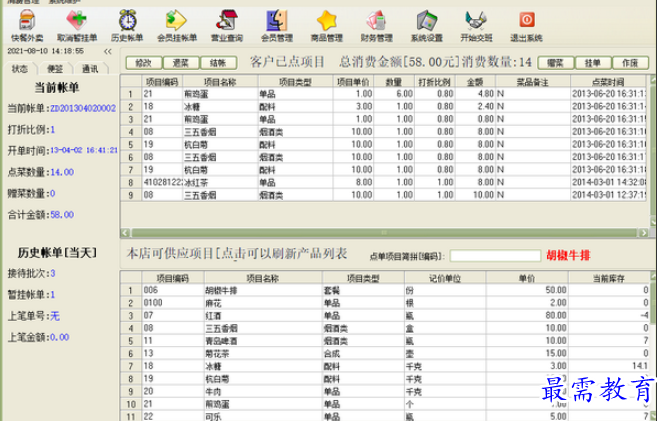Click the 挂单 button
Screen dimensions: 663x421
(593, 63)
